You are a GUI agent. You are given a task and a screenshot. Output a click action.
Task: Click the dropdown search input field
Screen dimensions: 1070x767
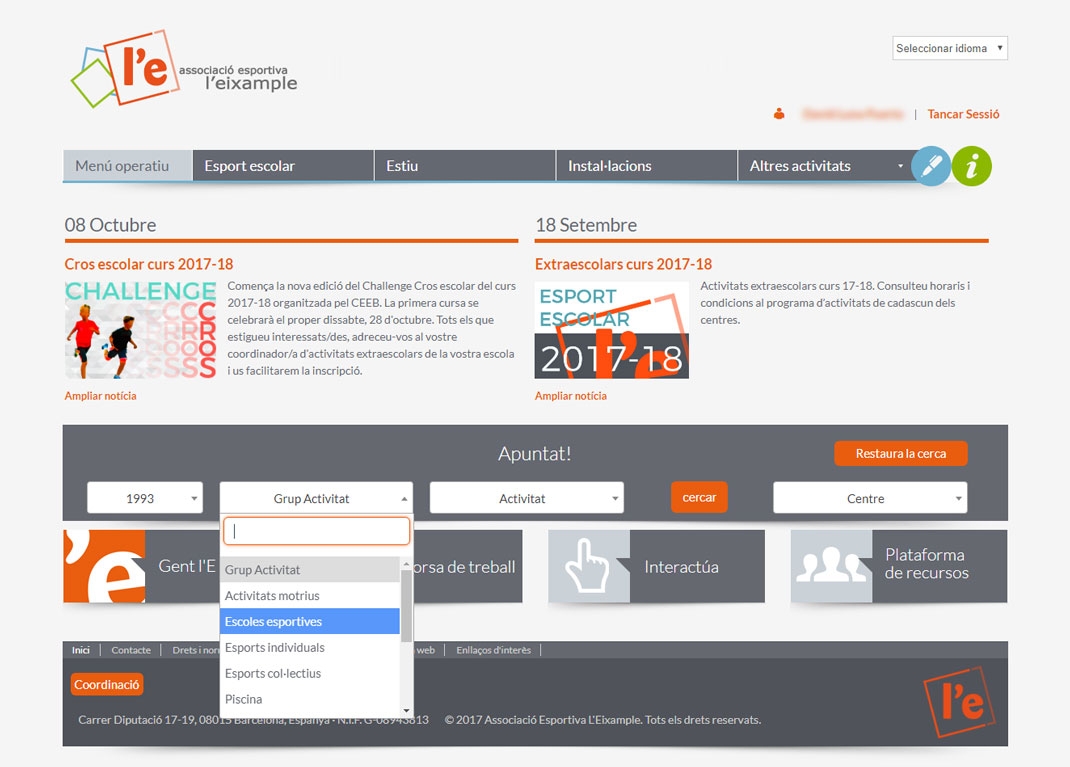(x=317, y=531)
